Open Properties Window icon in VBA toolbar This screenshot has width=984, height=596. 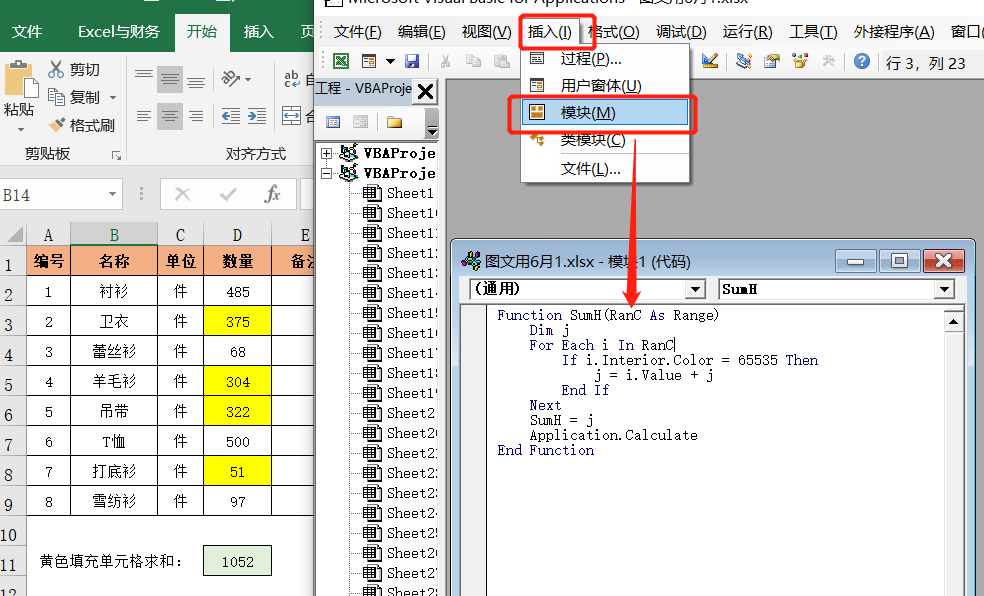(772, 61)
